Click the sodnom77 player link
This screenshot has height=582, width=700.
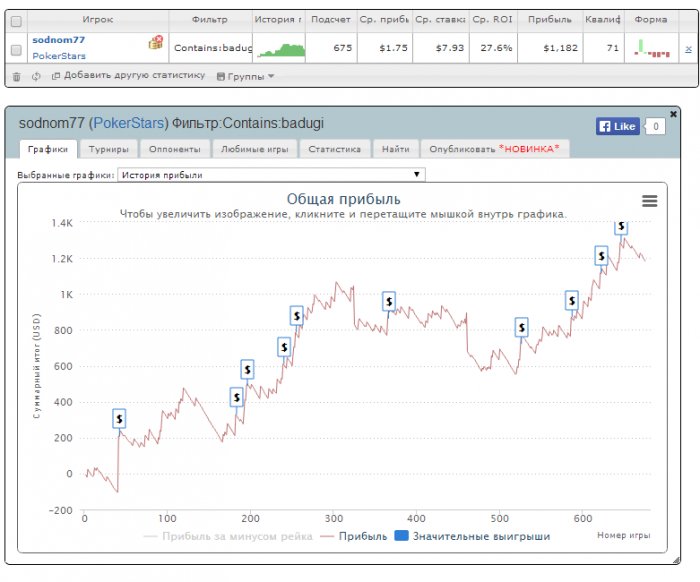click(x=58, y=40)
